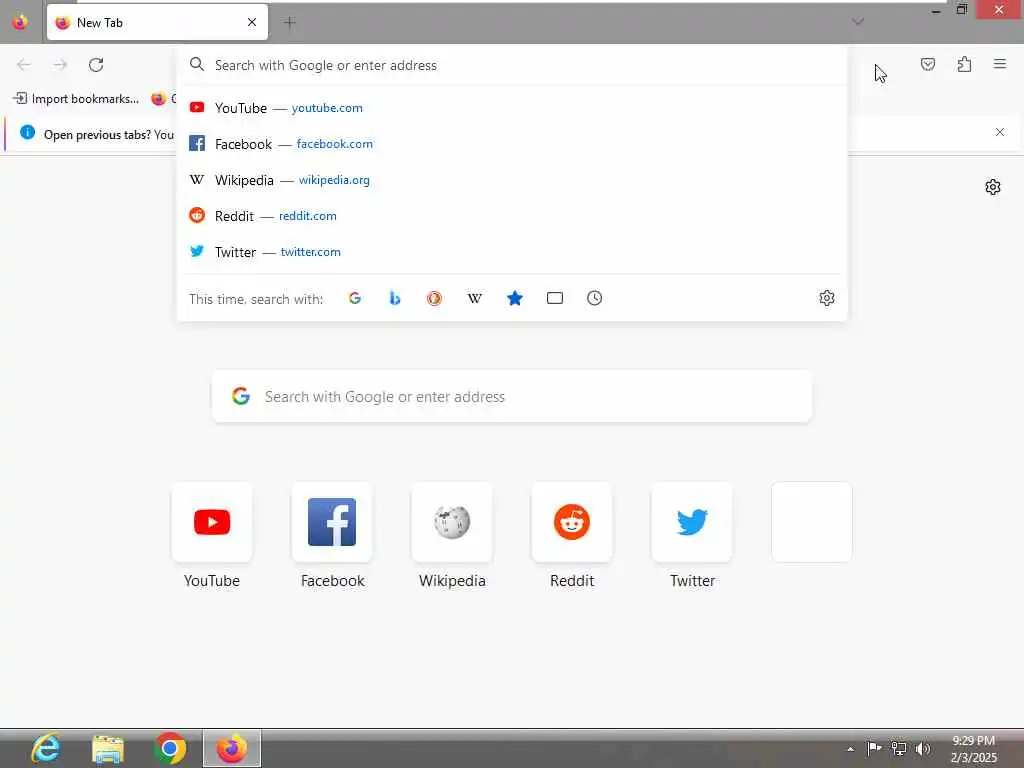Click the page's Google search box
This screenshot has width=1024, height=768.
click(x=512, y=396)
